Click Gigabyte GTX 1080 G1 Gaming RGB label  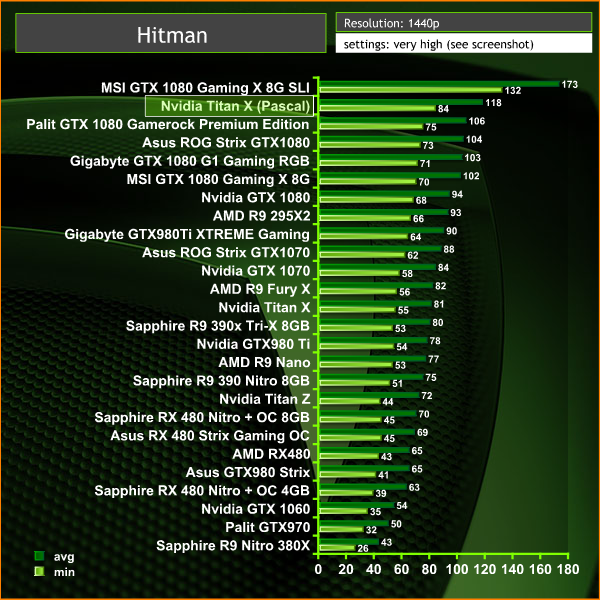pyautogui.click(x=189, y=161)
